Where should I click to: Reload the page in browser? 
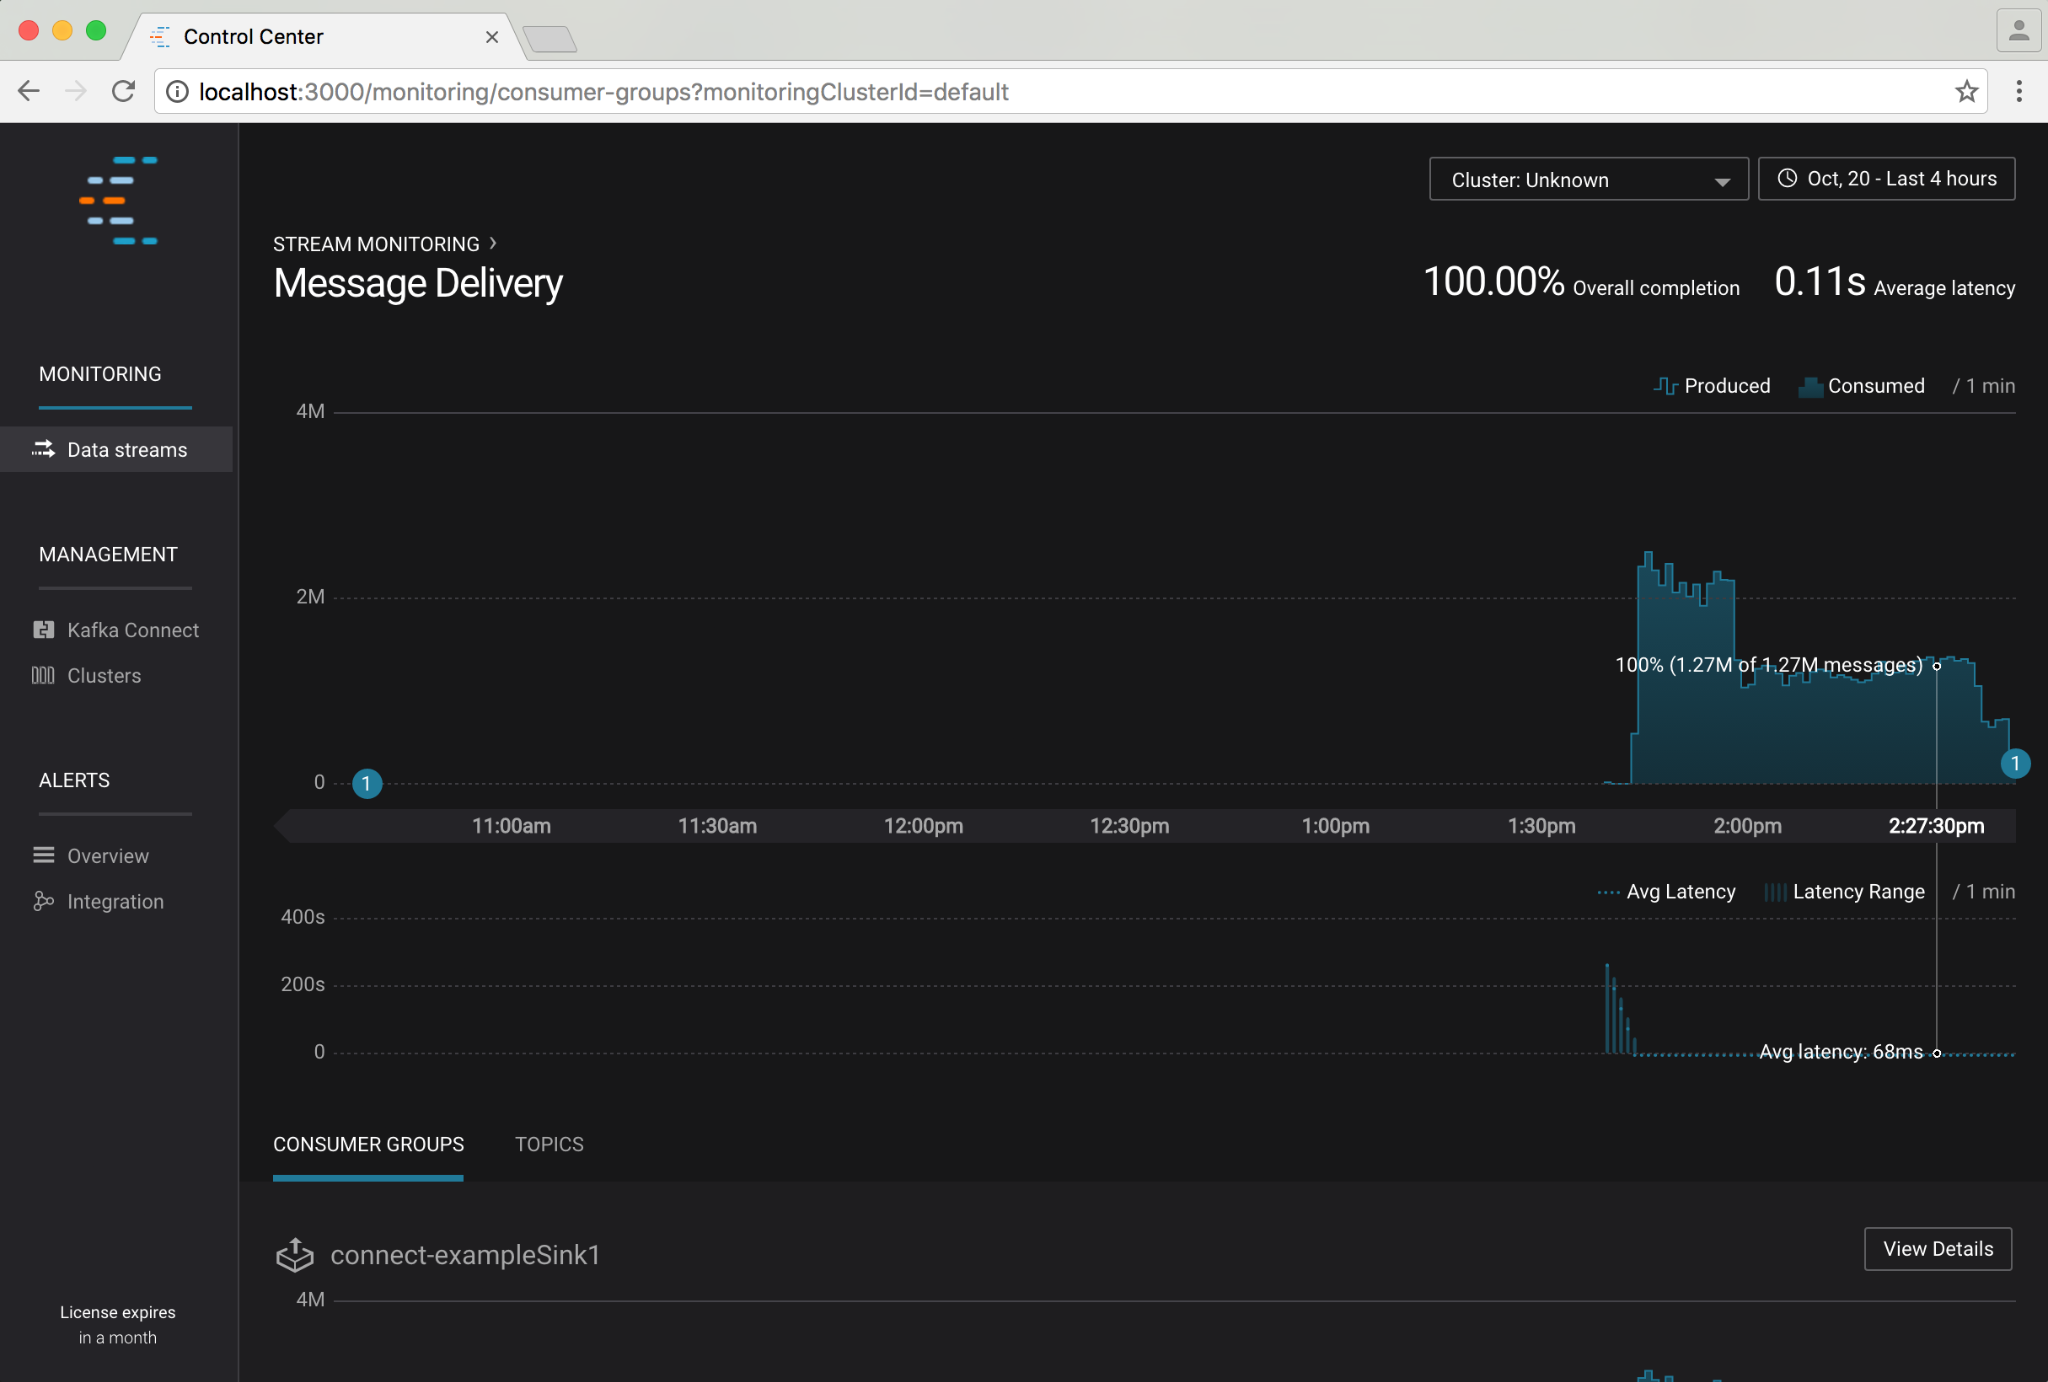point(123,92)
